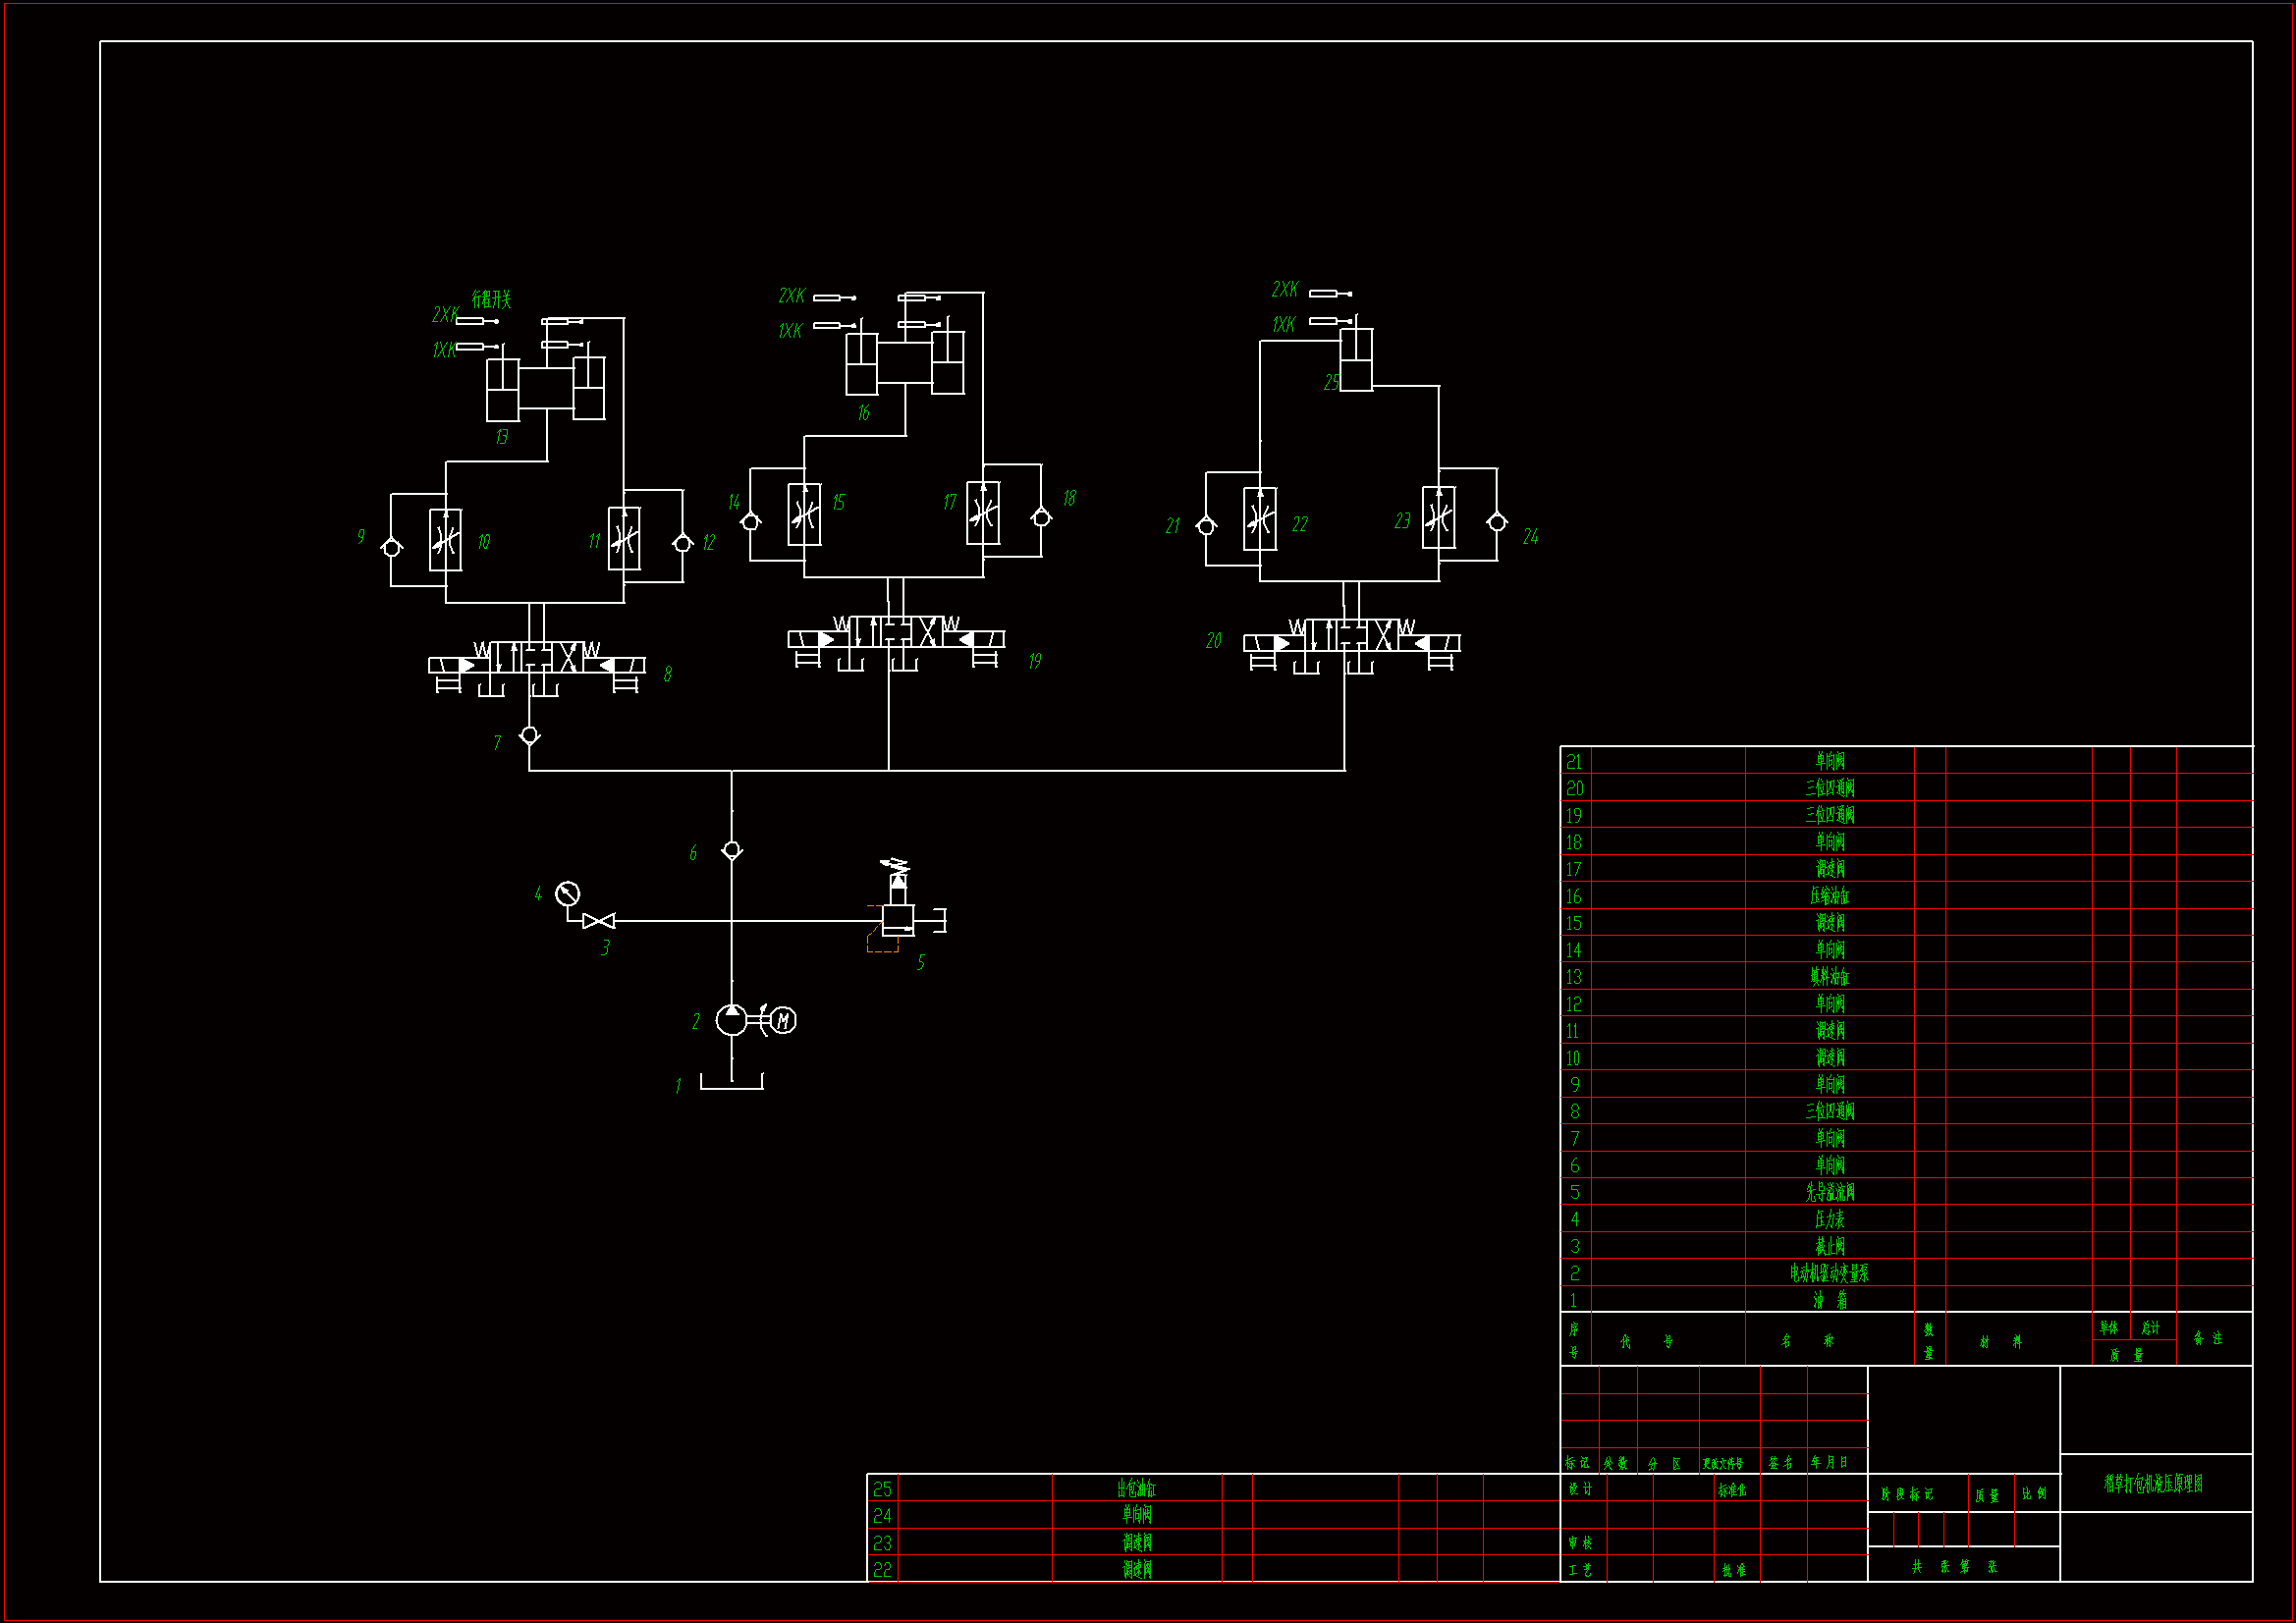Select the 压缩油缸 cell in row 16
The width and height of the screenshot is (2296, 1623).
click(1829, 896)
